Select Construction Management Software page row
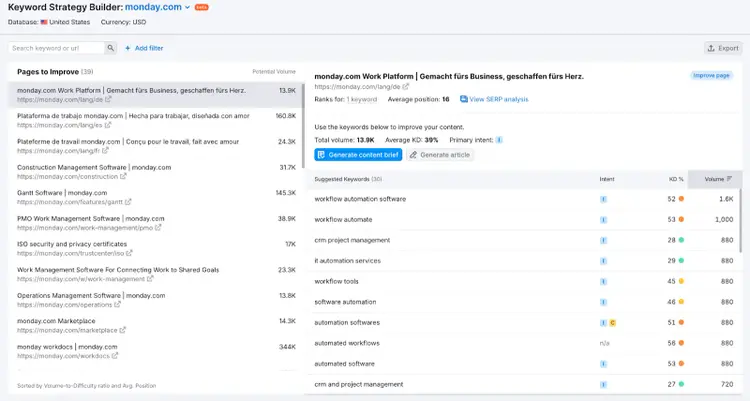The image size is (750, 401). 156,172
